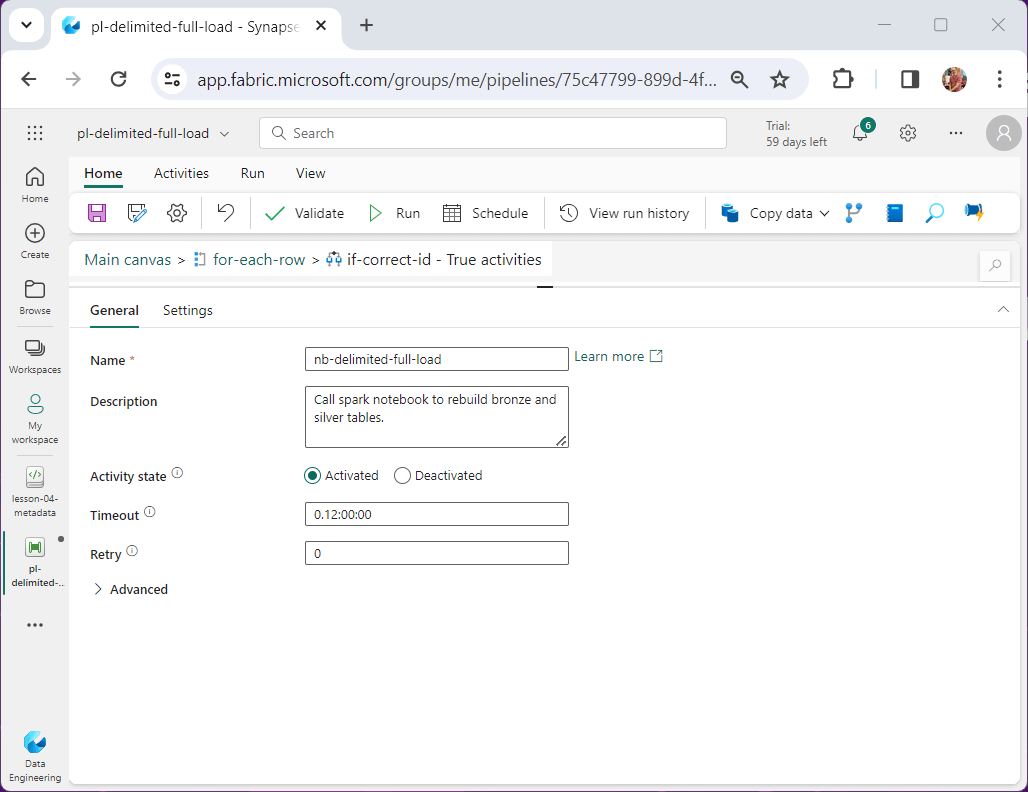Click the Undo arrow icon
Screen dimensions: 1028x792
coord(226,212)
